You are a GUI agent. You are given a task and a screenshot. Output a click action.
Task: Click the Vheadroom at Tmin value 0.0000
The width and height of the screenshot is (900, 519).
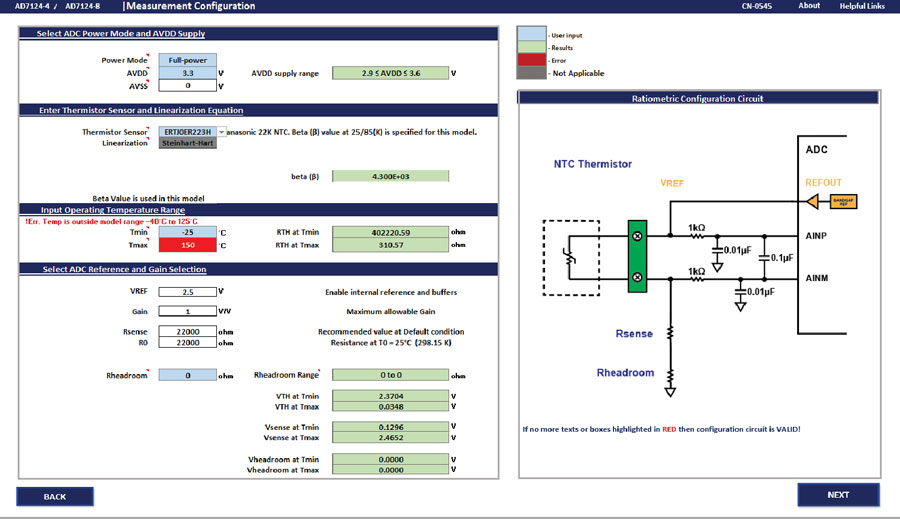coord(390,459)
